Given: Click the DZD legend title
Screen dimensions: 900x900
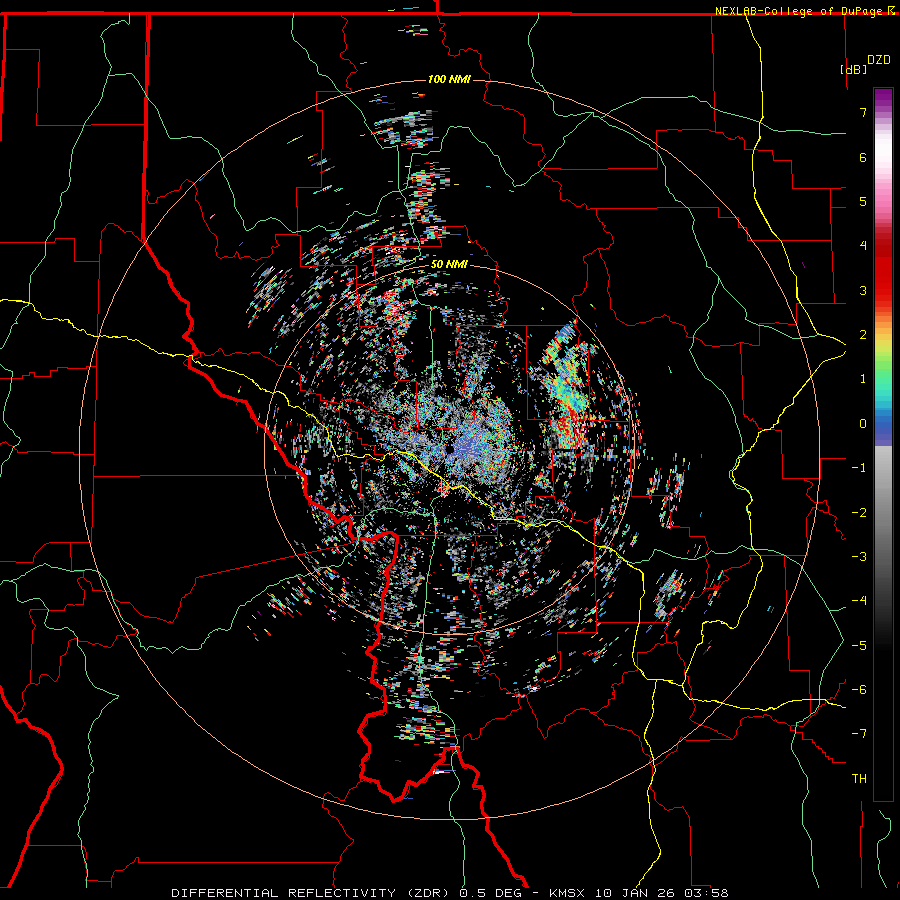Looking at the screenshot, I should click(879, 60).
